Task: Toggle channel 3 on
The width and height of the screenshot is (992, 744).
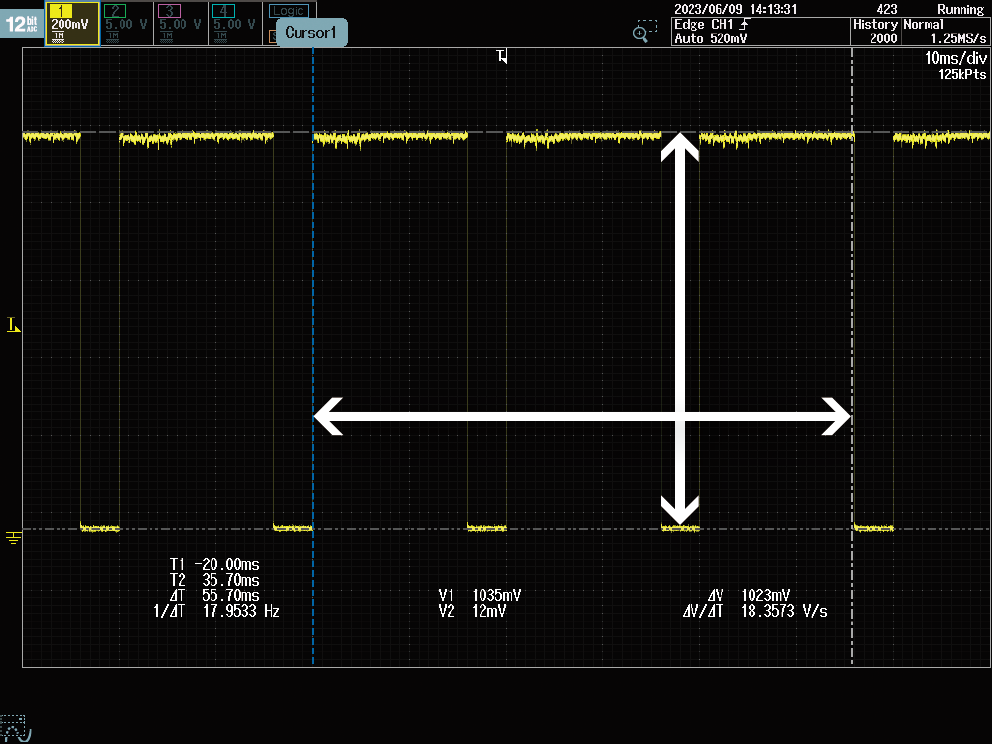Action: coord(181,23)
